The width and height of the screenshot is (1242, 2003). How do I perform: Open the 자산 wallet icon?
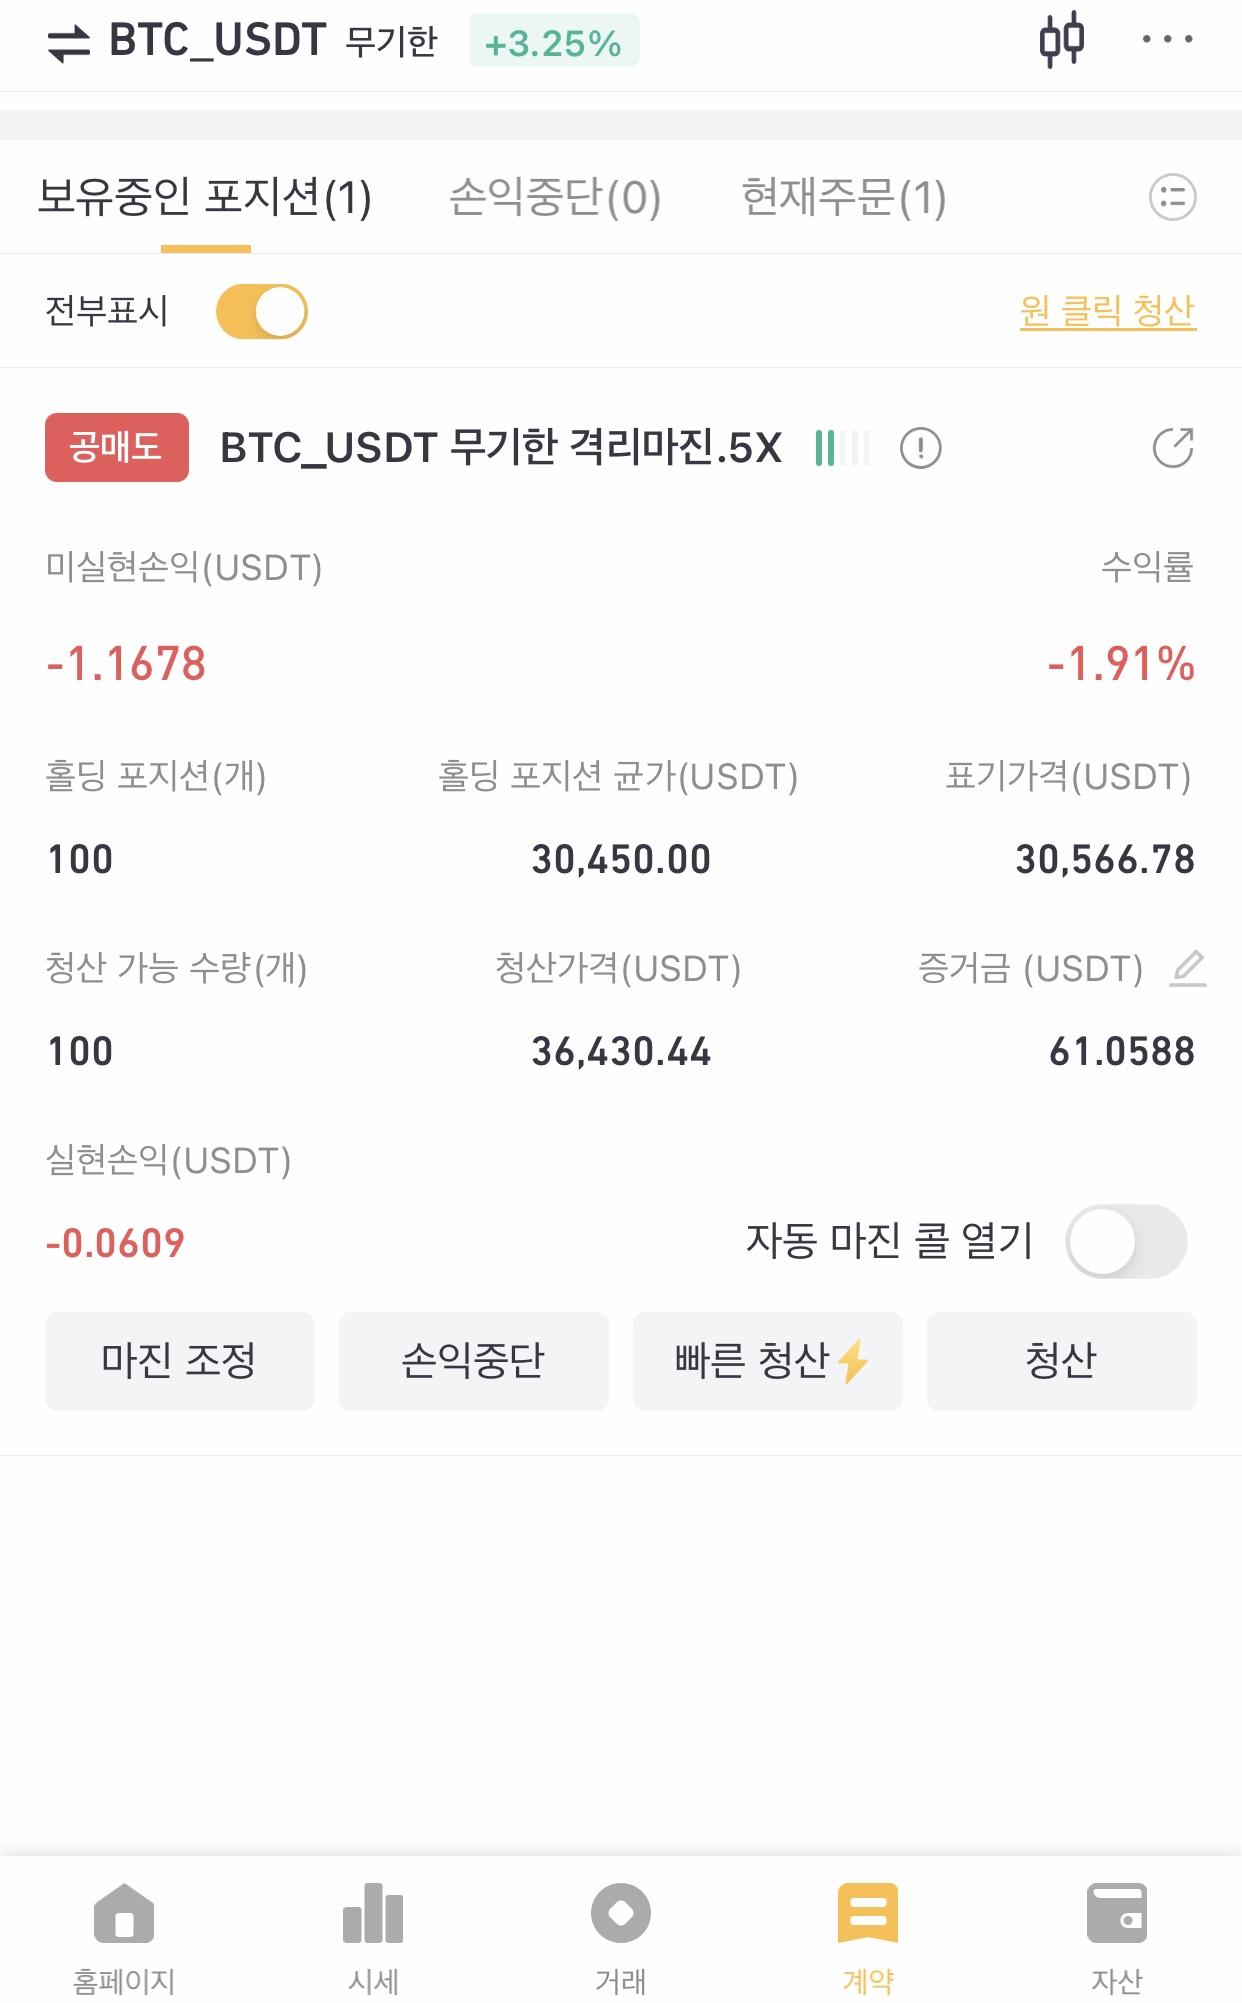pyautogui.click(x=1117, y=1937)
